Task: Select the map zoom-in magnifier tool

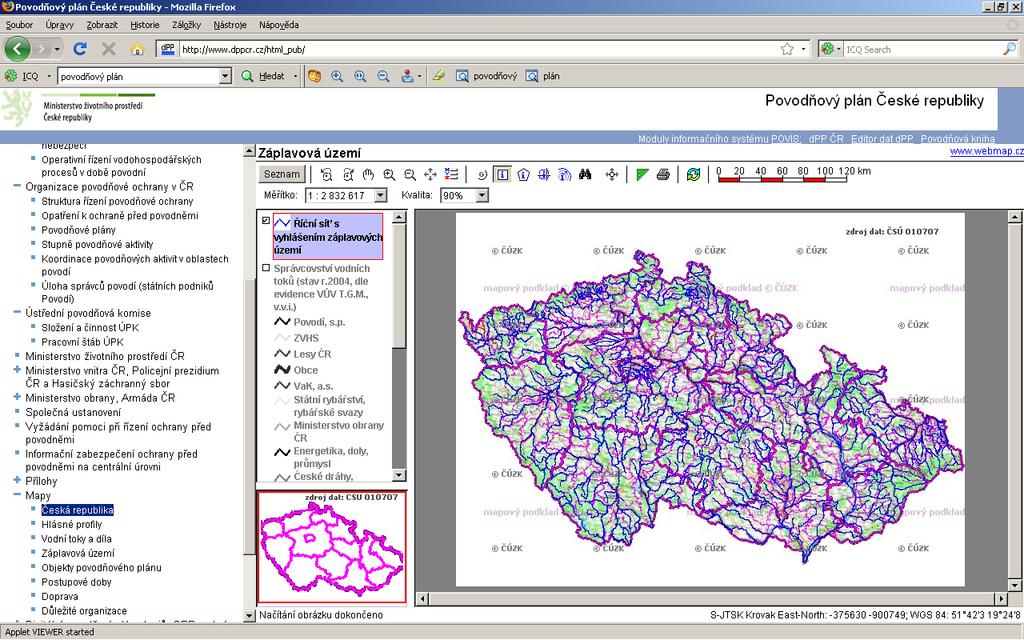Action: click(x=389, y=174)
